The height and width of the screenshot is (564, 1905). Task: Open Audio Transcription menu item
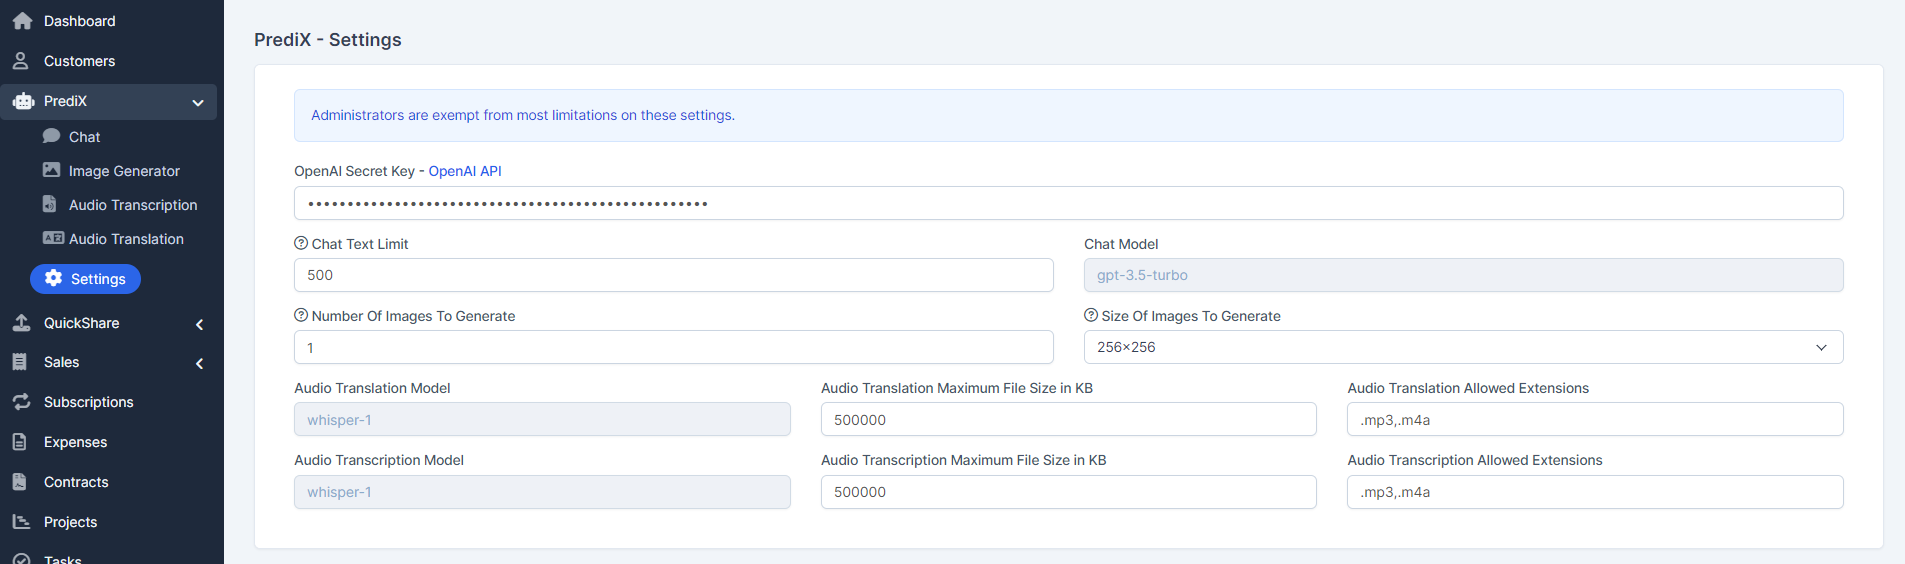tap(133, 205)
